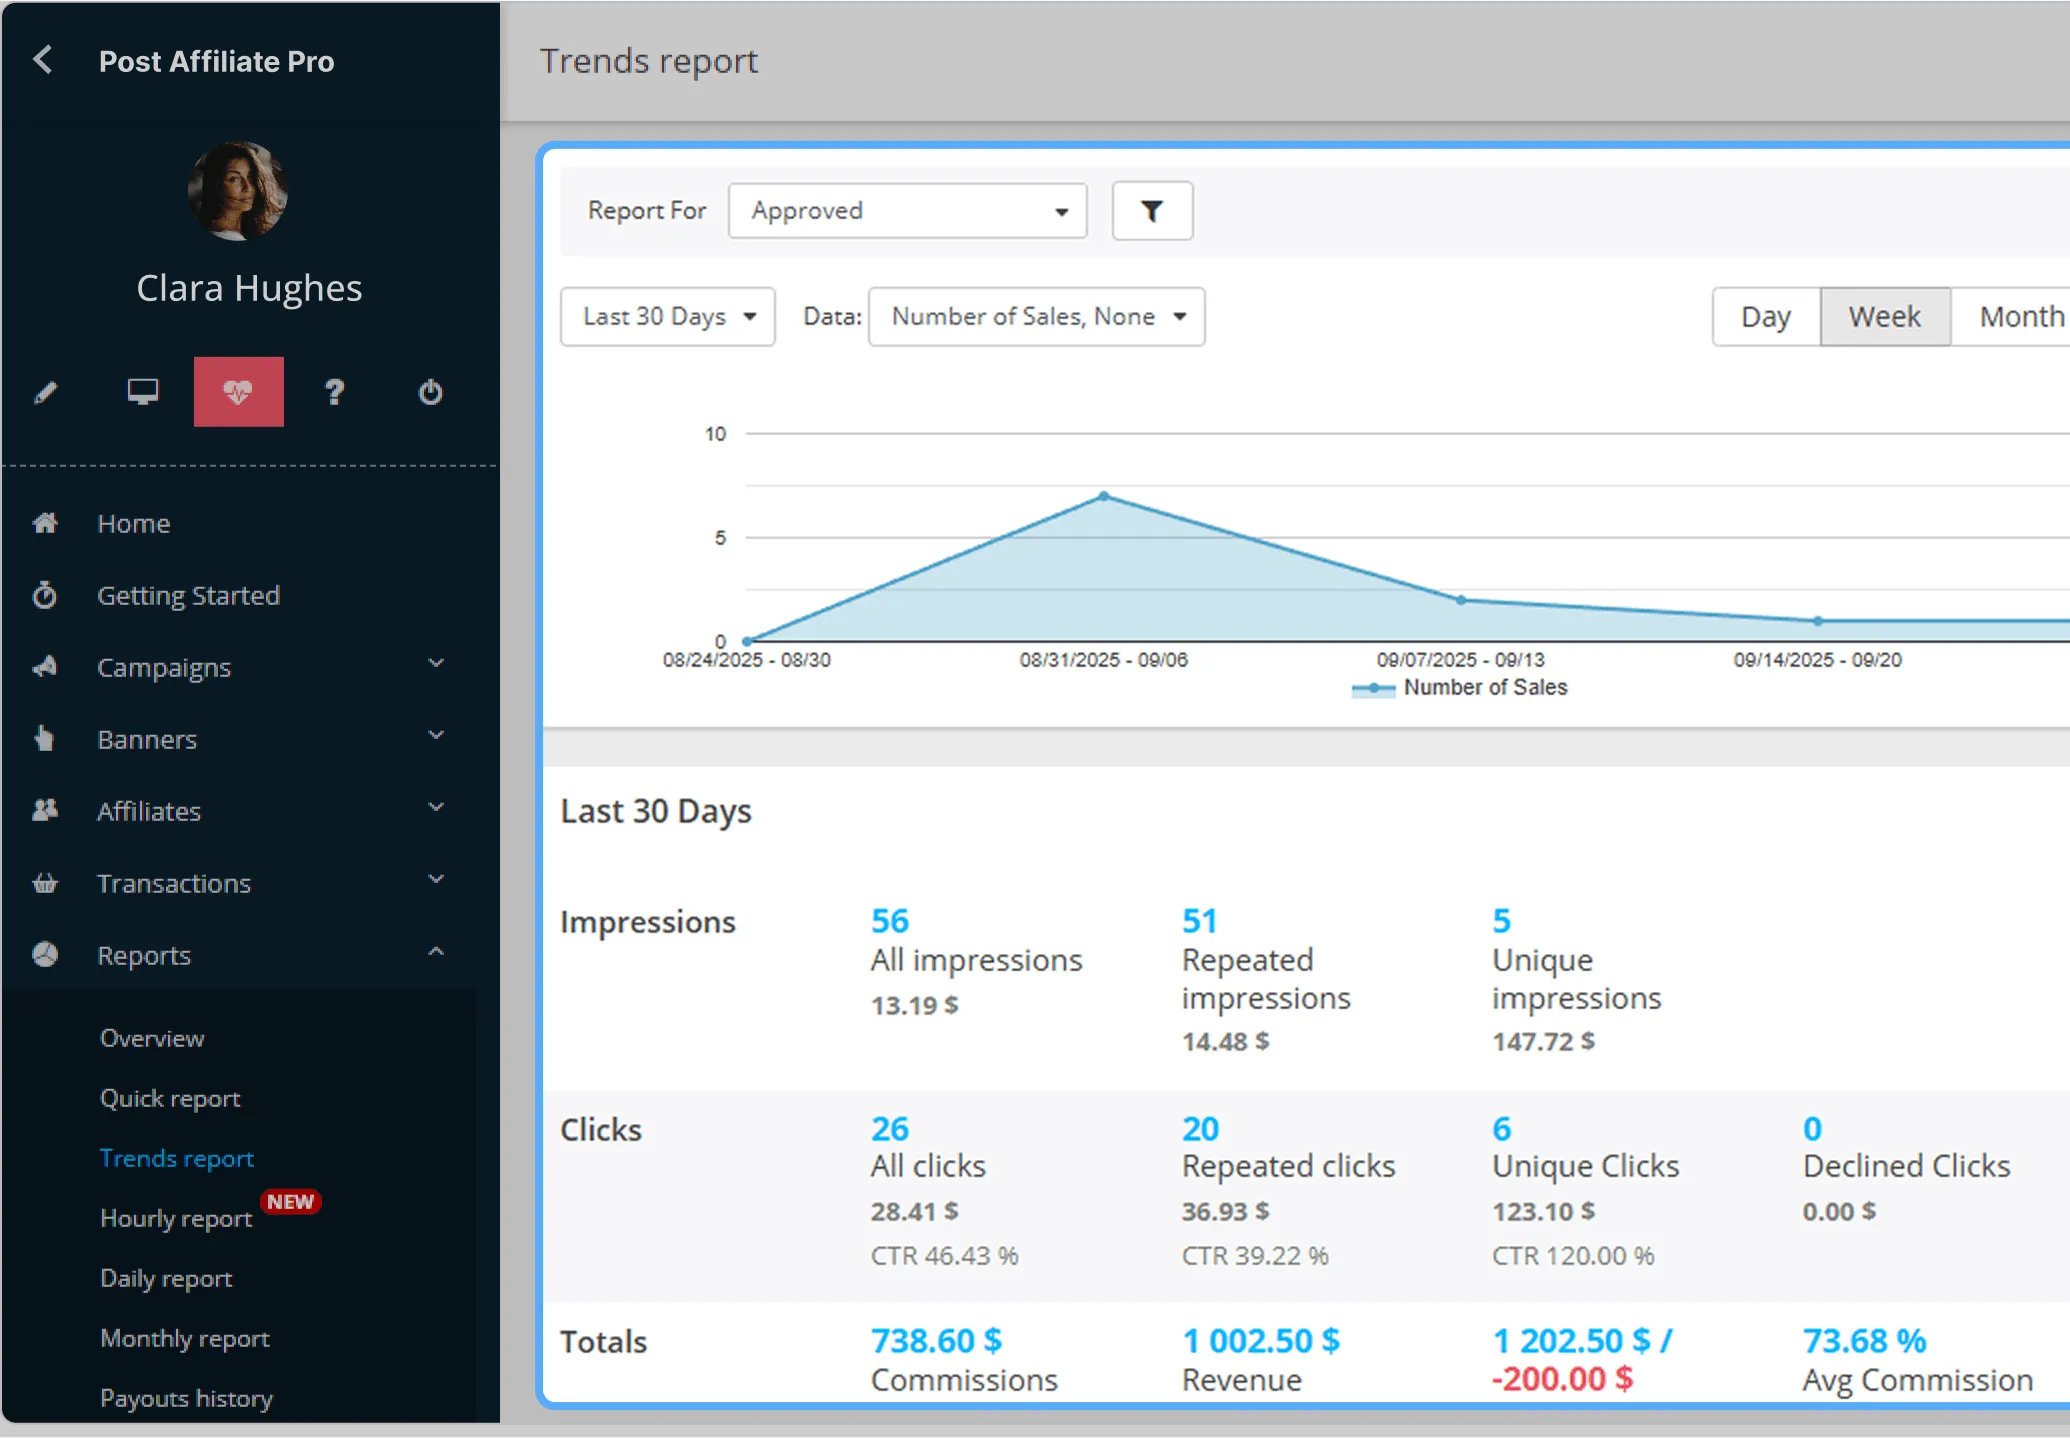Image resolution: width=2070 pixels, height=1438 pixels.
Task: Open help via question mark icon
Action: (335, 392)
